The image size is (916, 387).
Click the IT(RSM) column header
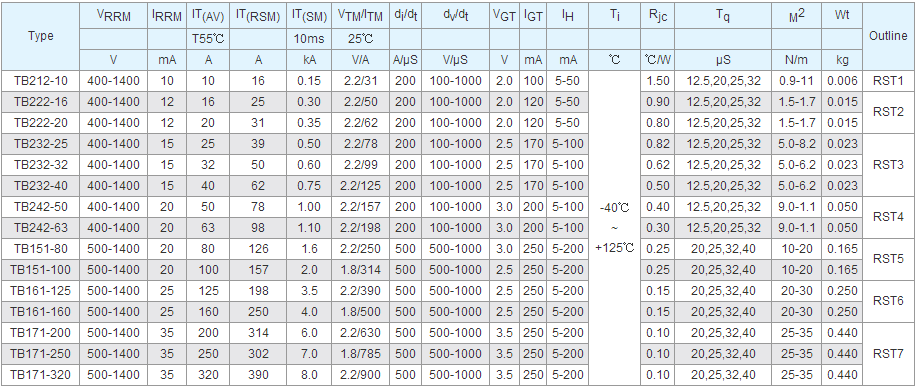point(258,16)
